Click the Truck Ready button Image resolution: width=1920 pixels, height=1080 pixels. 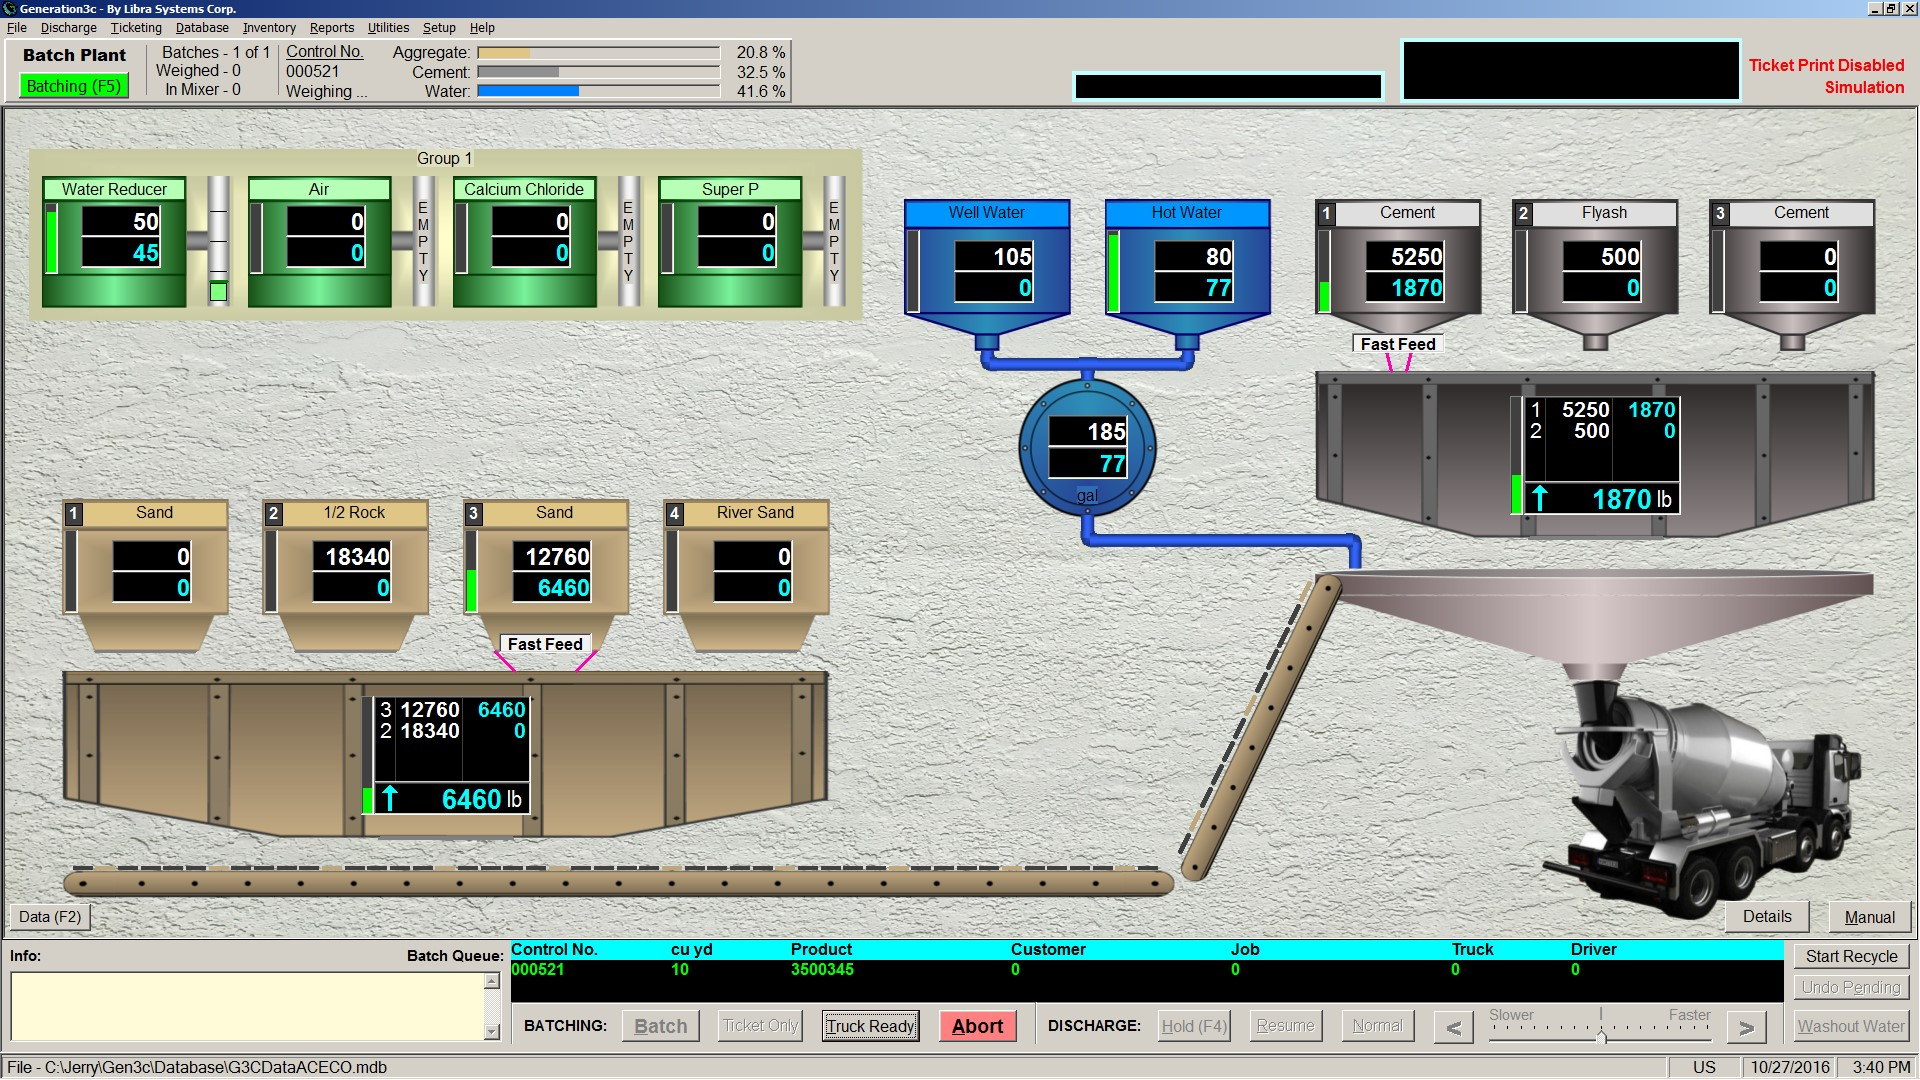click(870, 1026)
